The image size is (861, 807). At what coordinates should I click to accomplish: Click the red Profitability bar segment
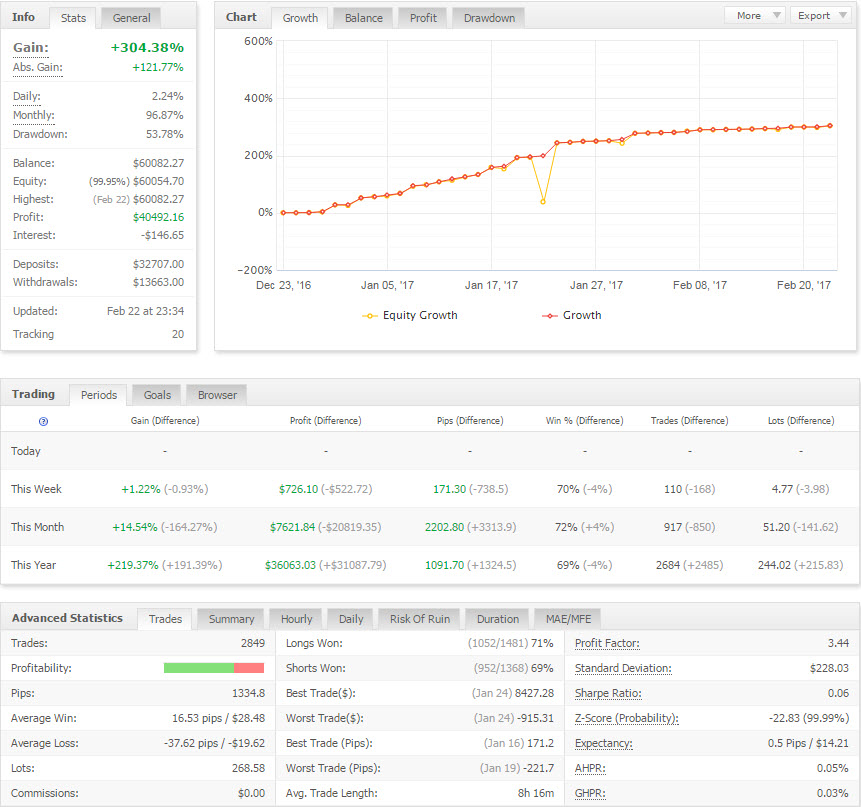249,668
